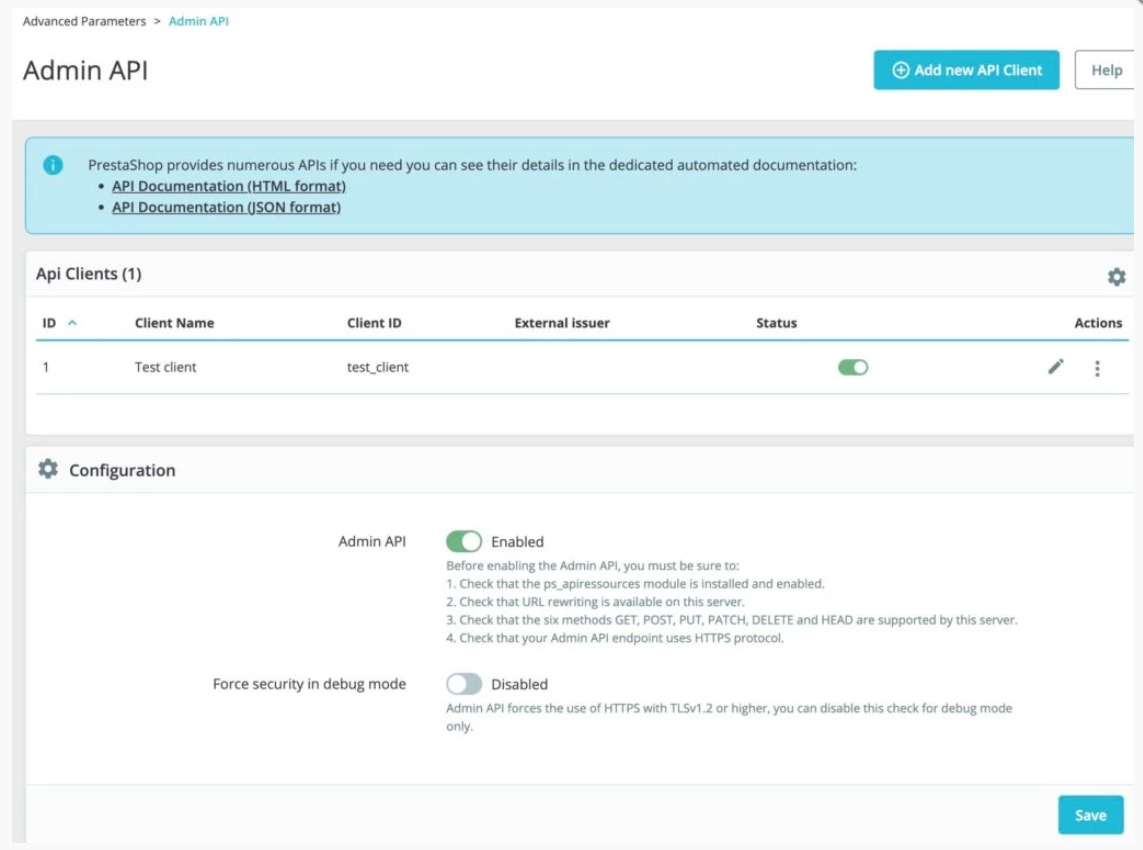Click the Admin API page title
Screen dimensions: 1143x850
pos(85,71)
